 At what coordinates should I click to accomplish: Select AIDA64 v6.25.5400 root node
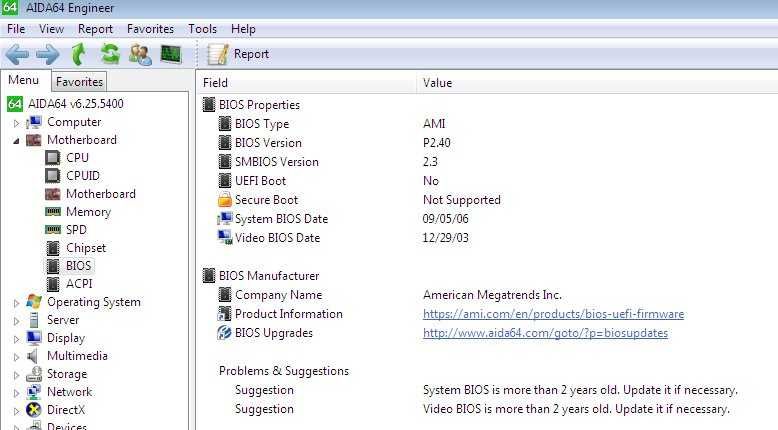pos(75,104)
